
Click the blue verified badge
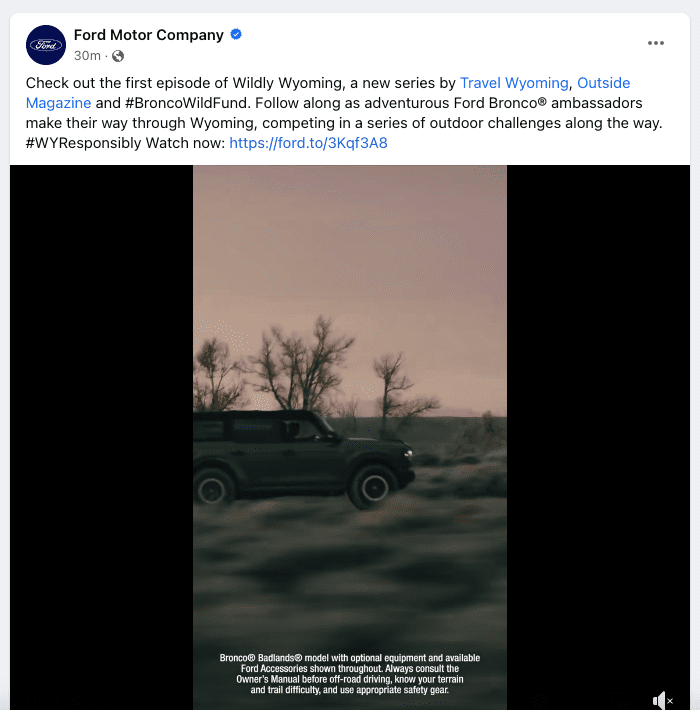point(236,34)
